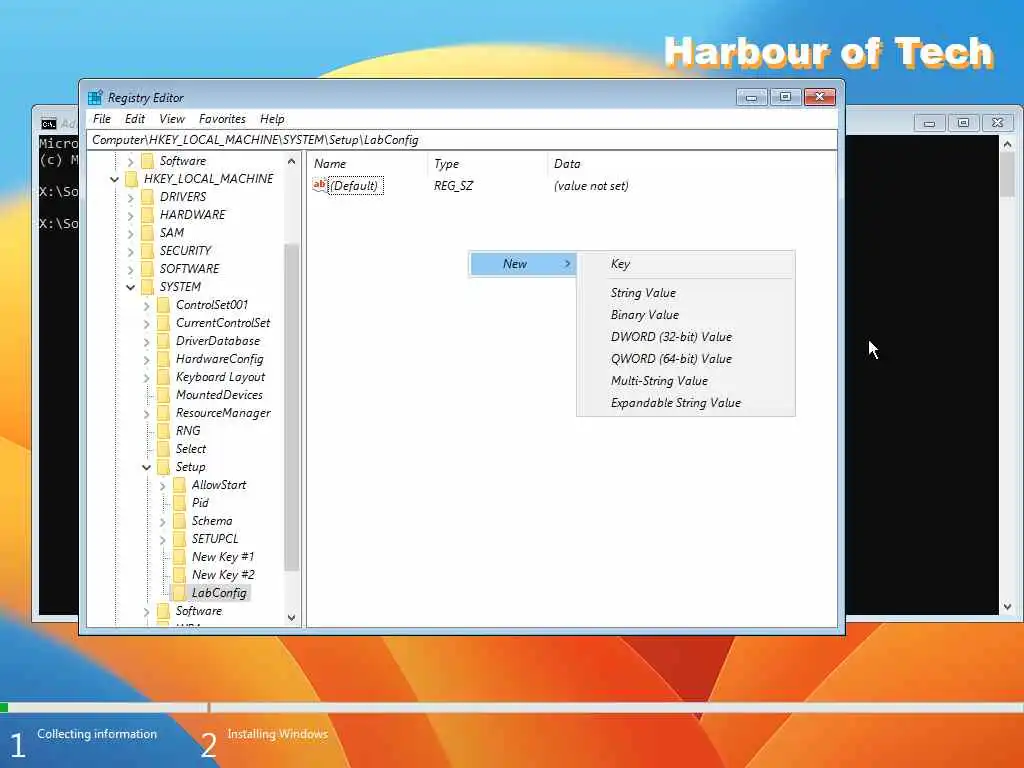The image size is (1024, 768).
Task: Open the File menu
Action: tap(102, 119)
